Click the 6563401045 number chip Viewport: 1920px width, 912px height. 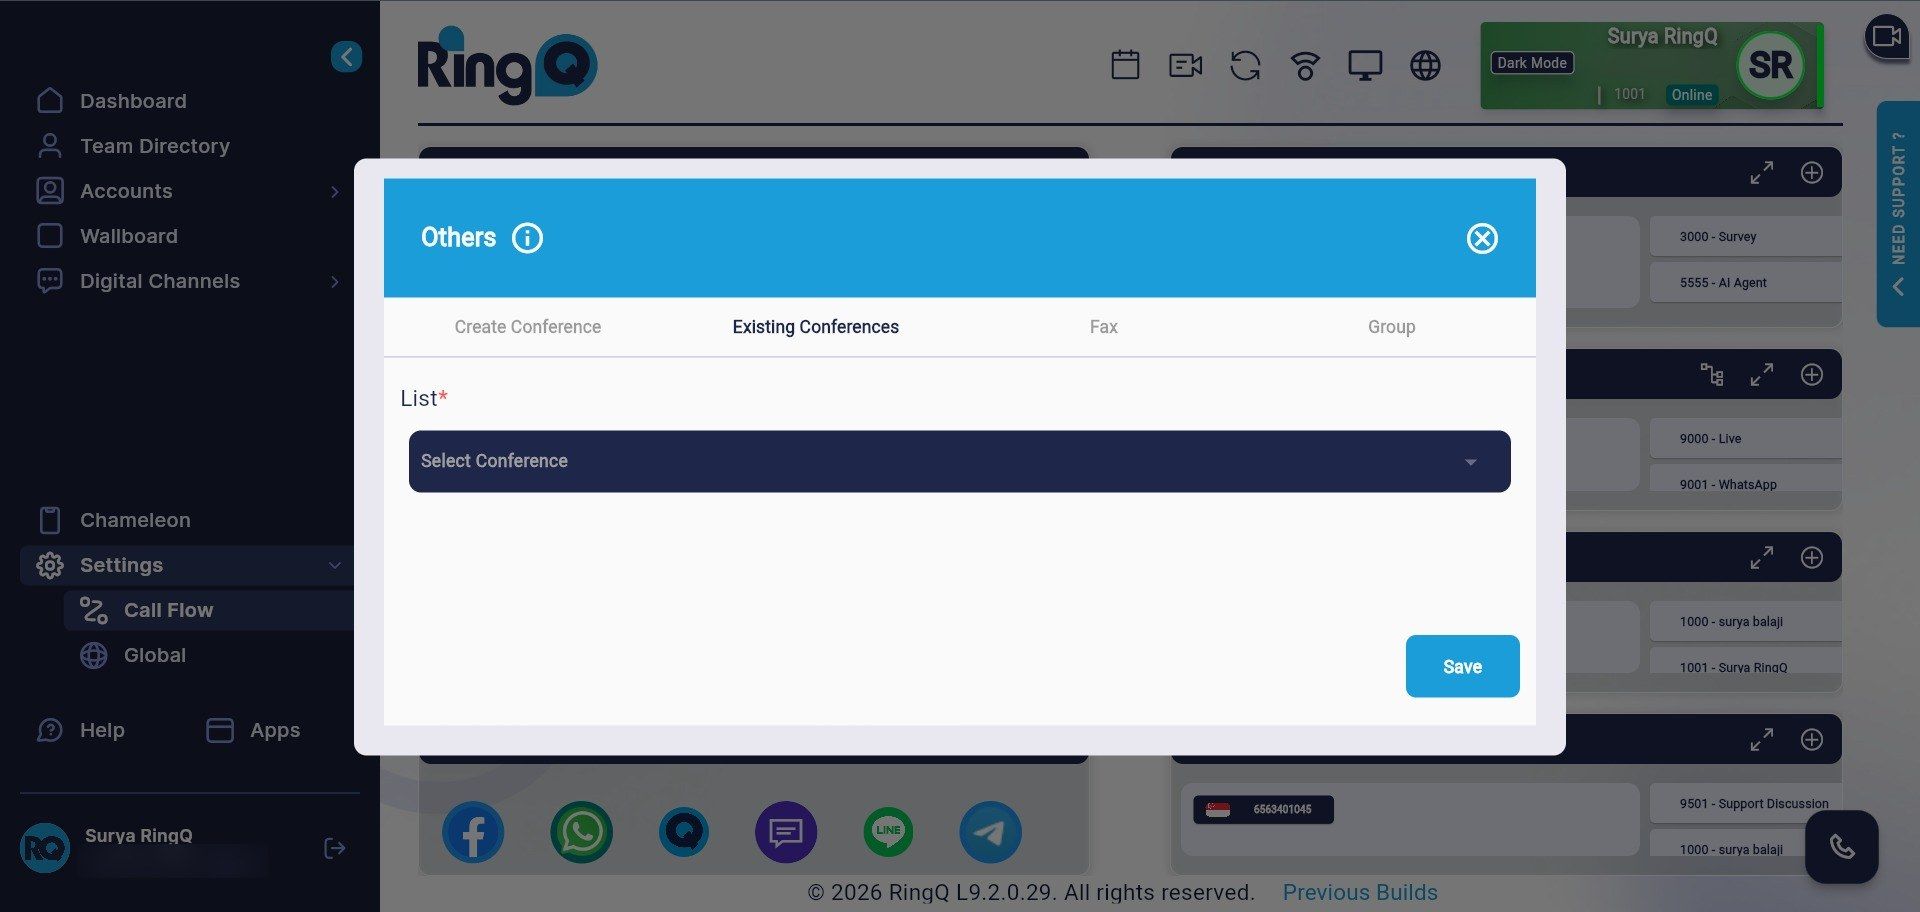1263,809
